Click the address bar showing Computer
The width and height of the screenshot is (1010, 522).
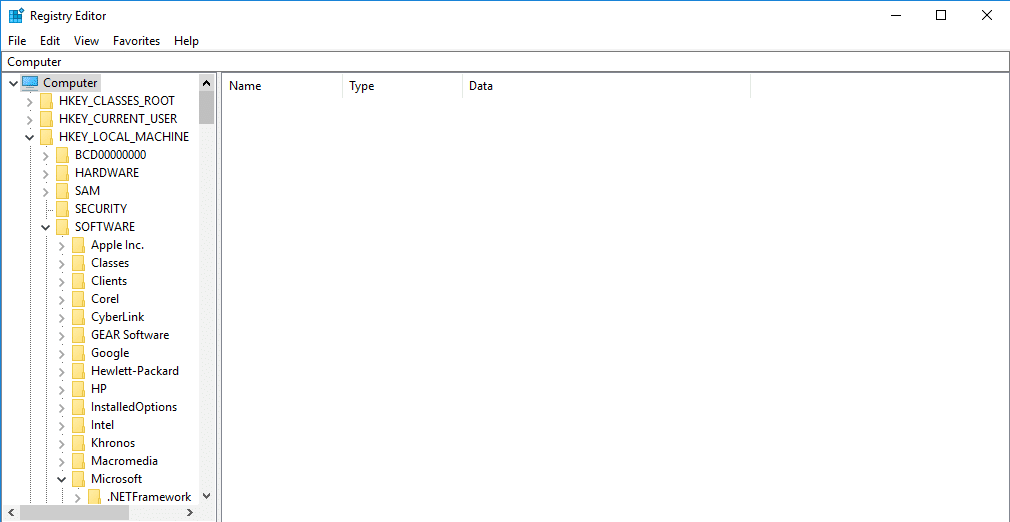[x=505, y=62]
